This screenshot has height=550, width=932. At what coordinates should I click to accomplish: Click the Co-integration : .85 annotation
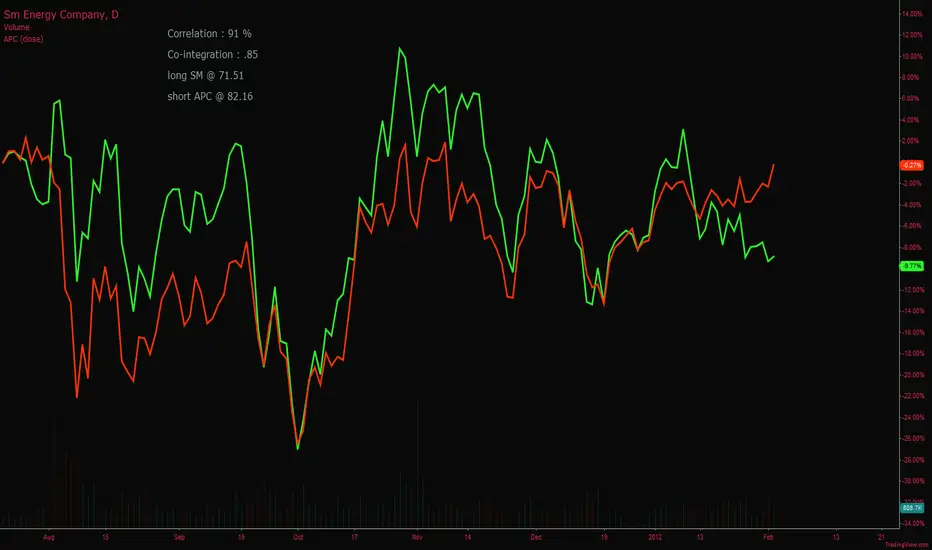point(212,55)
